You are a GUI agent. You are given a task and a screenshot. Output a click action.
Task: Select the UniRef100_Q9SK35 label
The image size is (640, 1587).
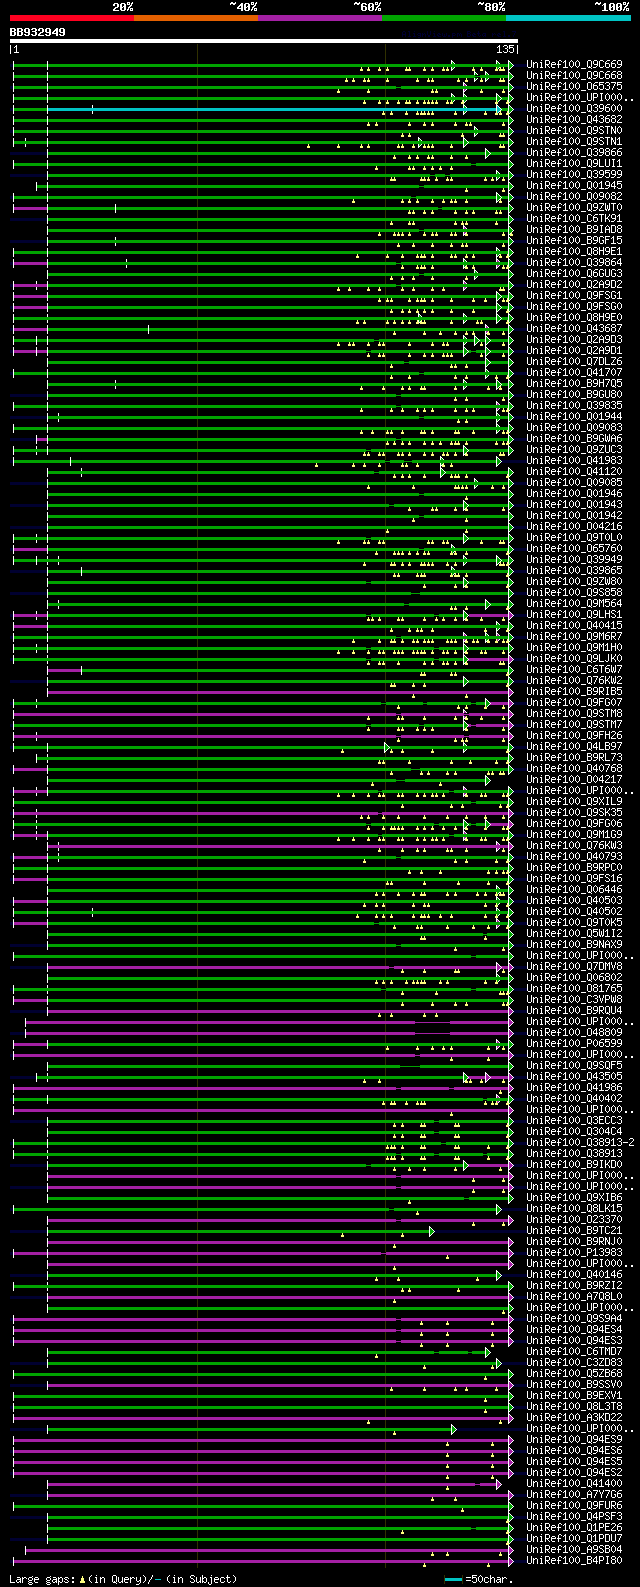[574, 812]
